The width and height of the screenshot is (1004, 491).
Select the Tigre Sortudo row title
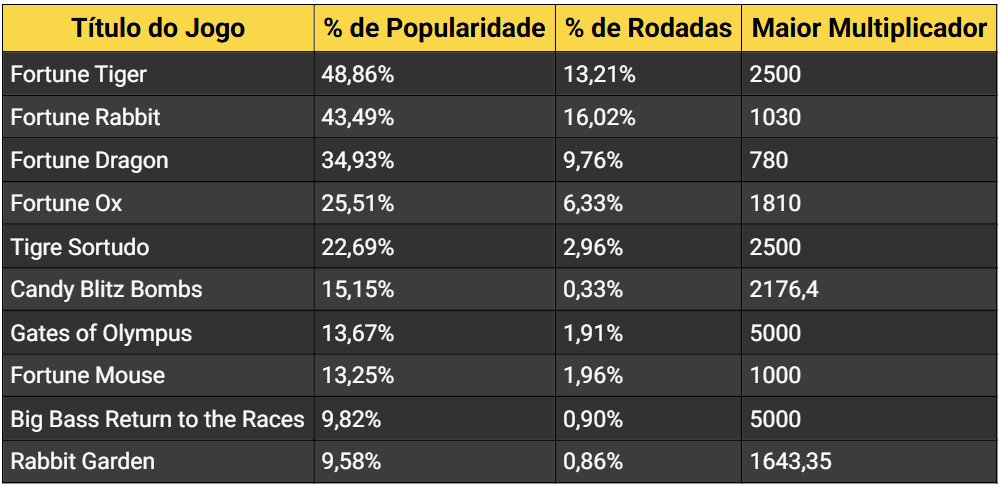pos(79,247)
